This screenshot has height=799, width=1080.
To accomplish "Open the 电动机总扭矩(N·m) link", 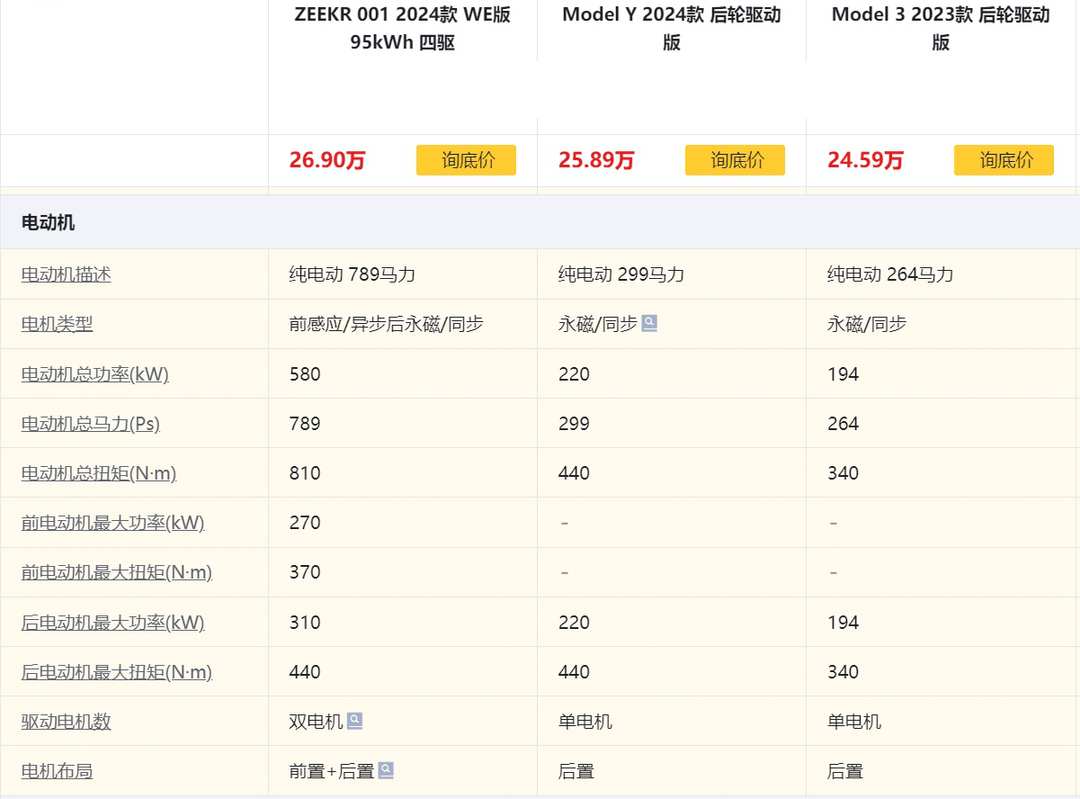I will pos(99,473).
